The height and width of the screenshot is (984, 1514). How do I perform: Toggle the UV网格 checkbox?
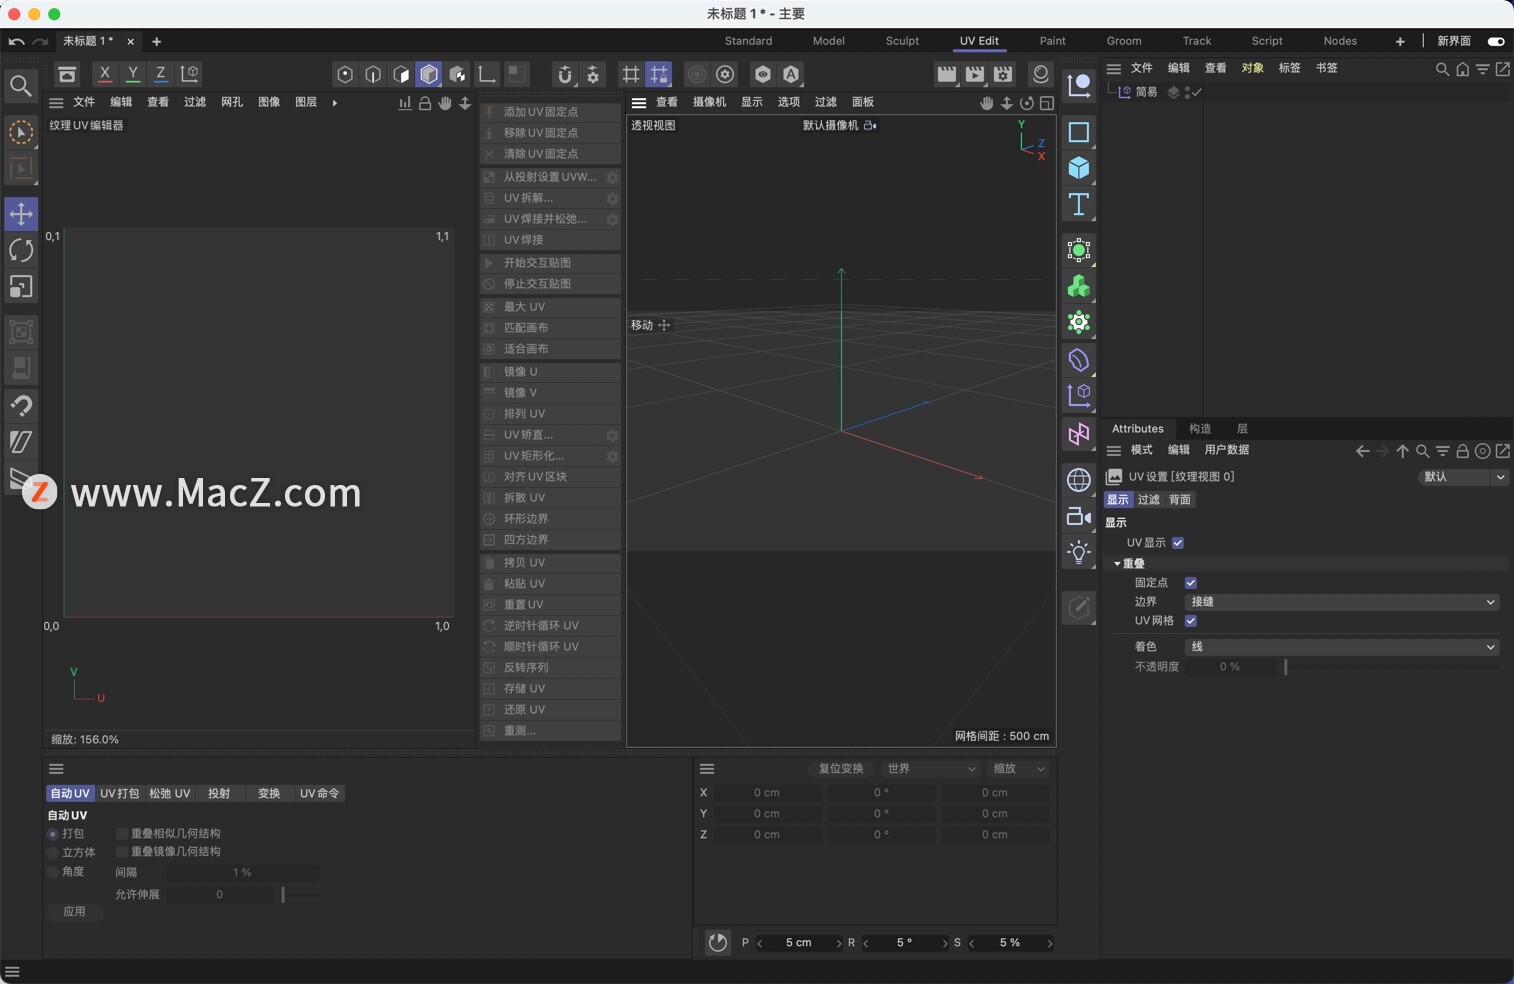[x=1191, y=621]
